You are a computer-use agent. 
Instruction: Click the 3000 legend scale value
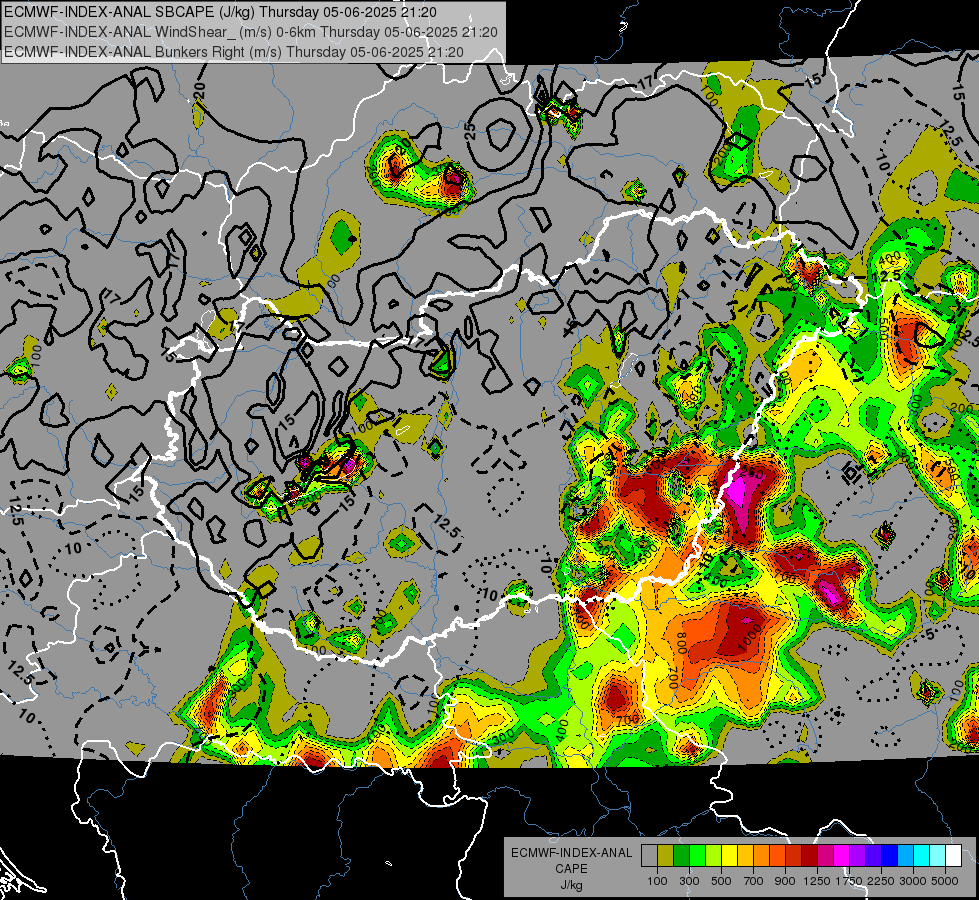click(913, 881)
